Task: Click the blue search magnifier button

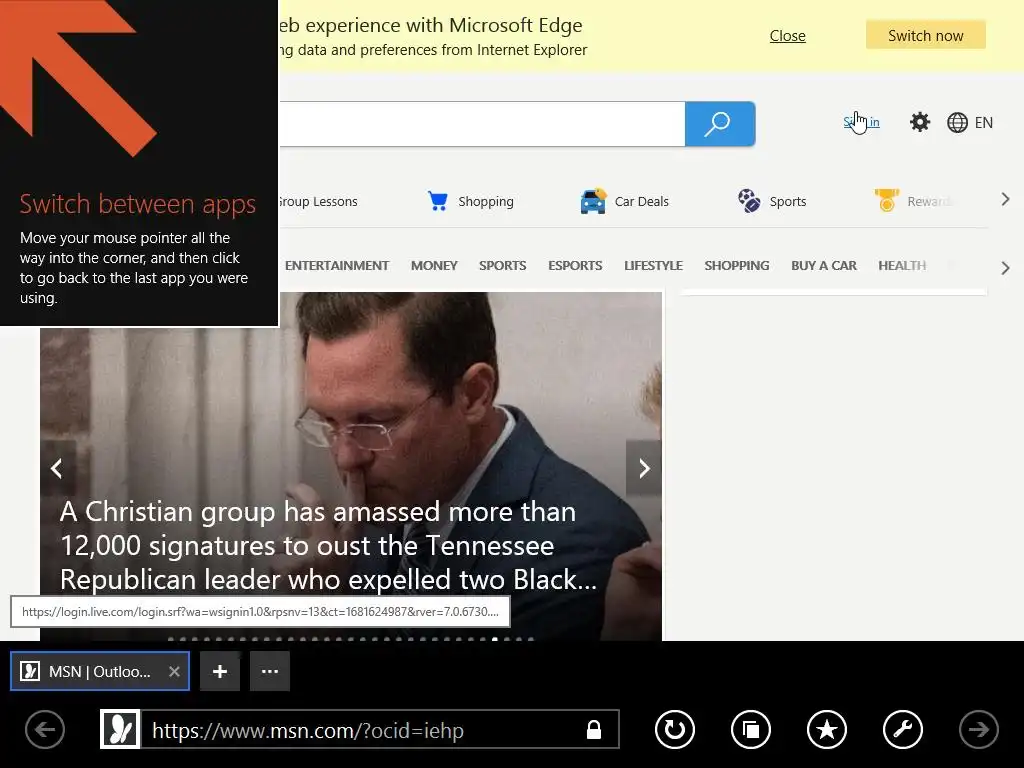Action: [x=720, y=123]
